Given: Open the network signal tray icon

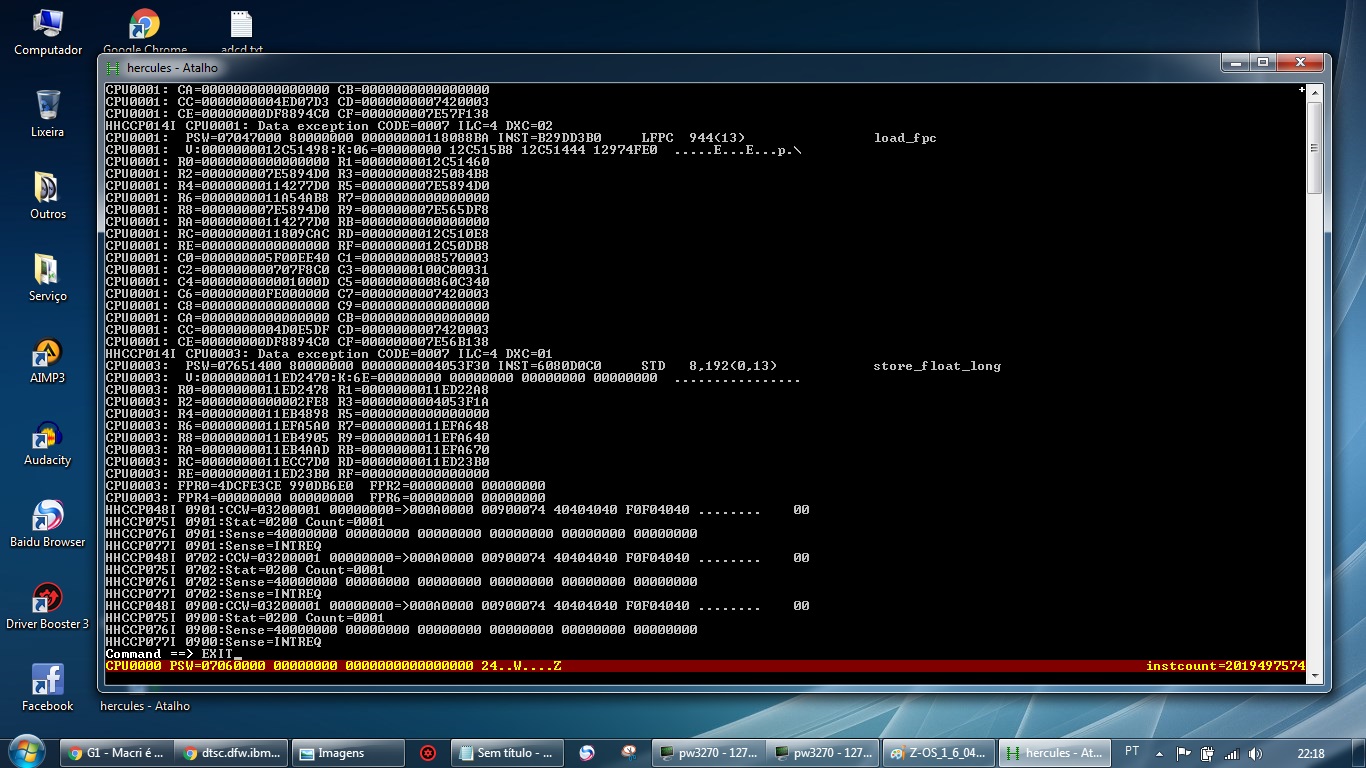Looking at the screenshot, I should (1231, 753).
